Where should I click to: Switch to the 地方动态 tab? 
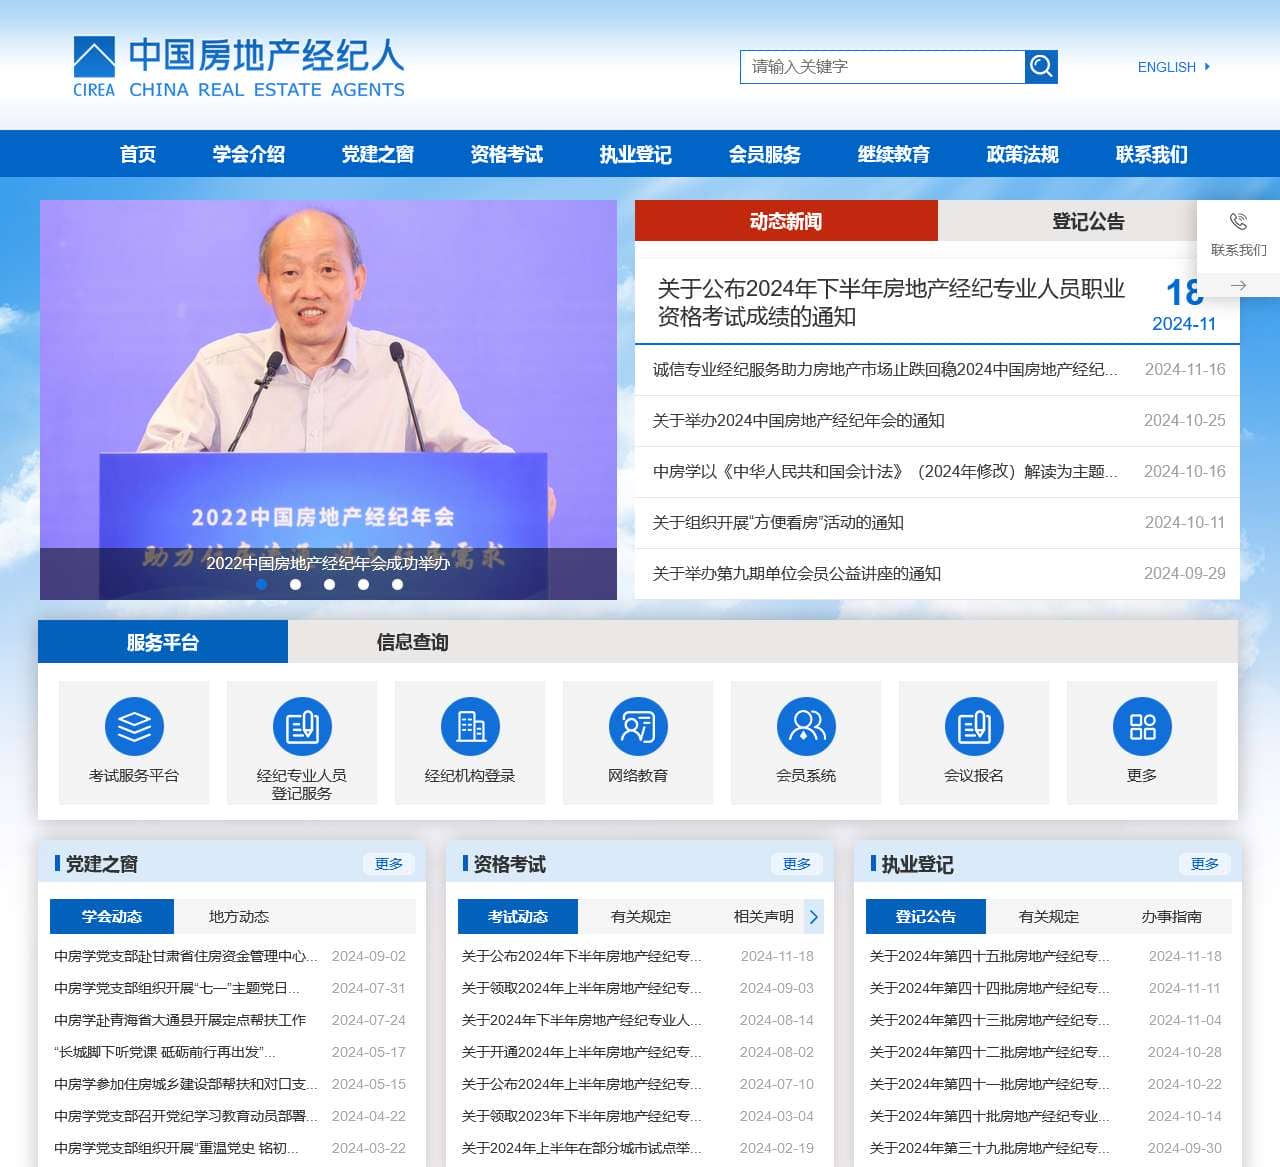click(240, 916)
